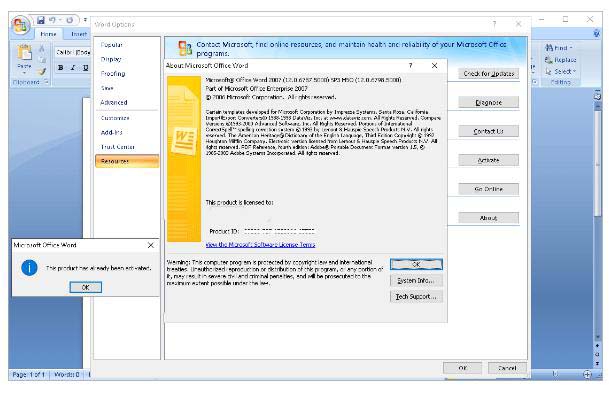Close the Microsoft Office Word message box
This screenshot has width=612, height=405.
tap(151, 245)
